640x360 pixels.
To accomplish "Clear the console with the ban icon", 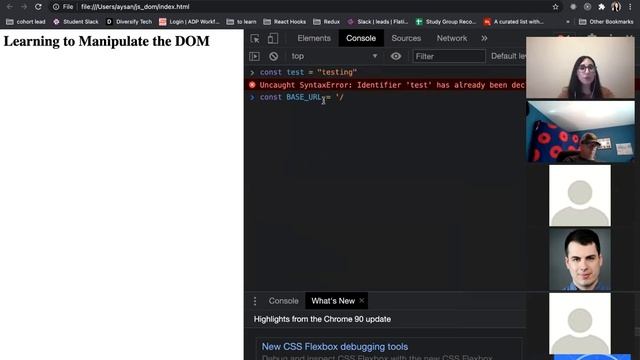I will tap(273, 56).
